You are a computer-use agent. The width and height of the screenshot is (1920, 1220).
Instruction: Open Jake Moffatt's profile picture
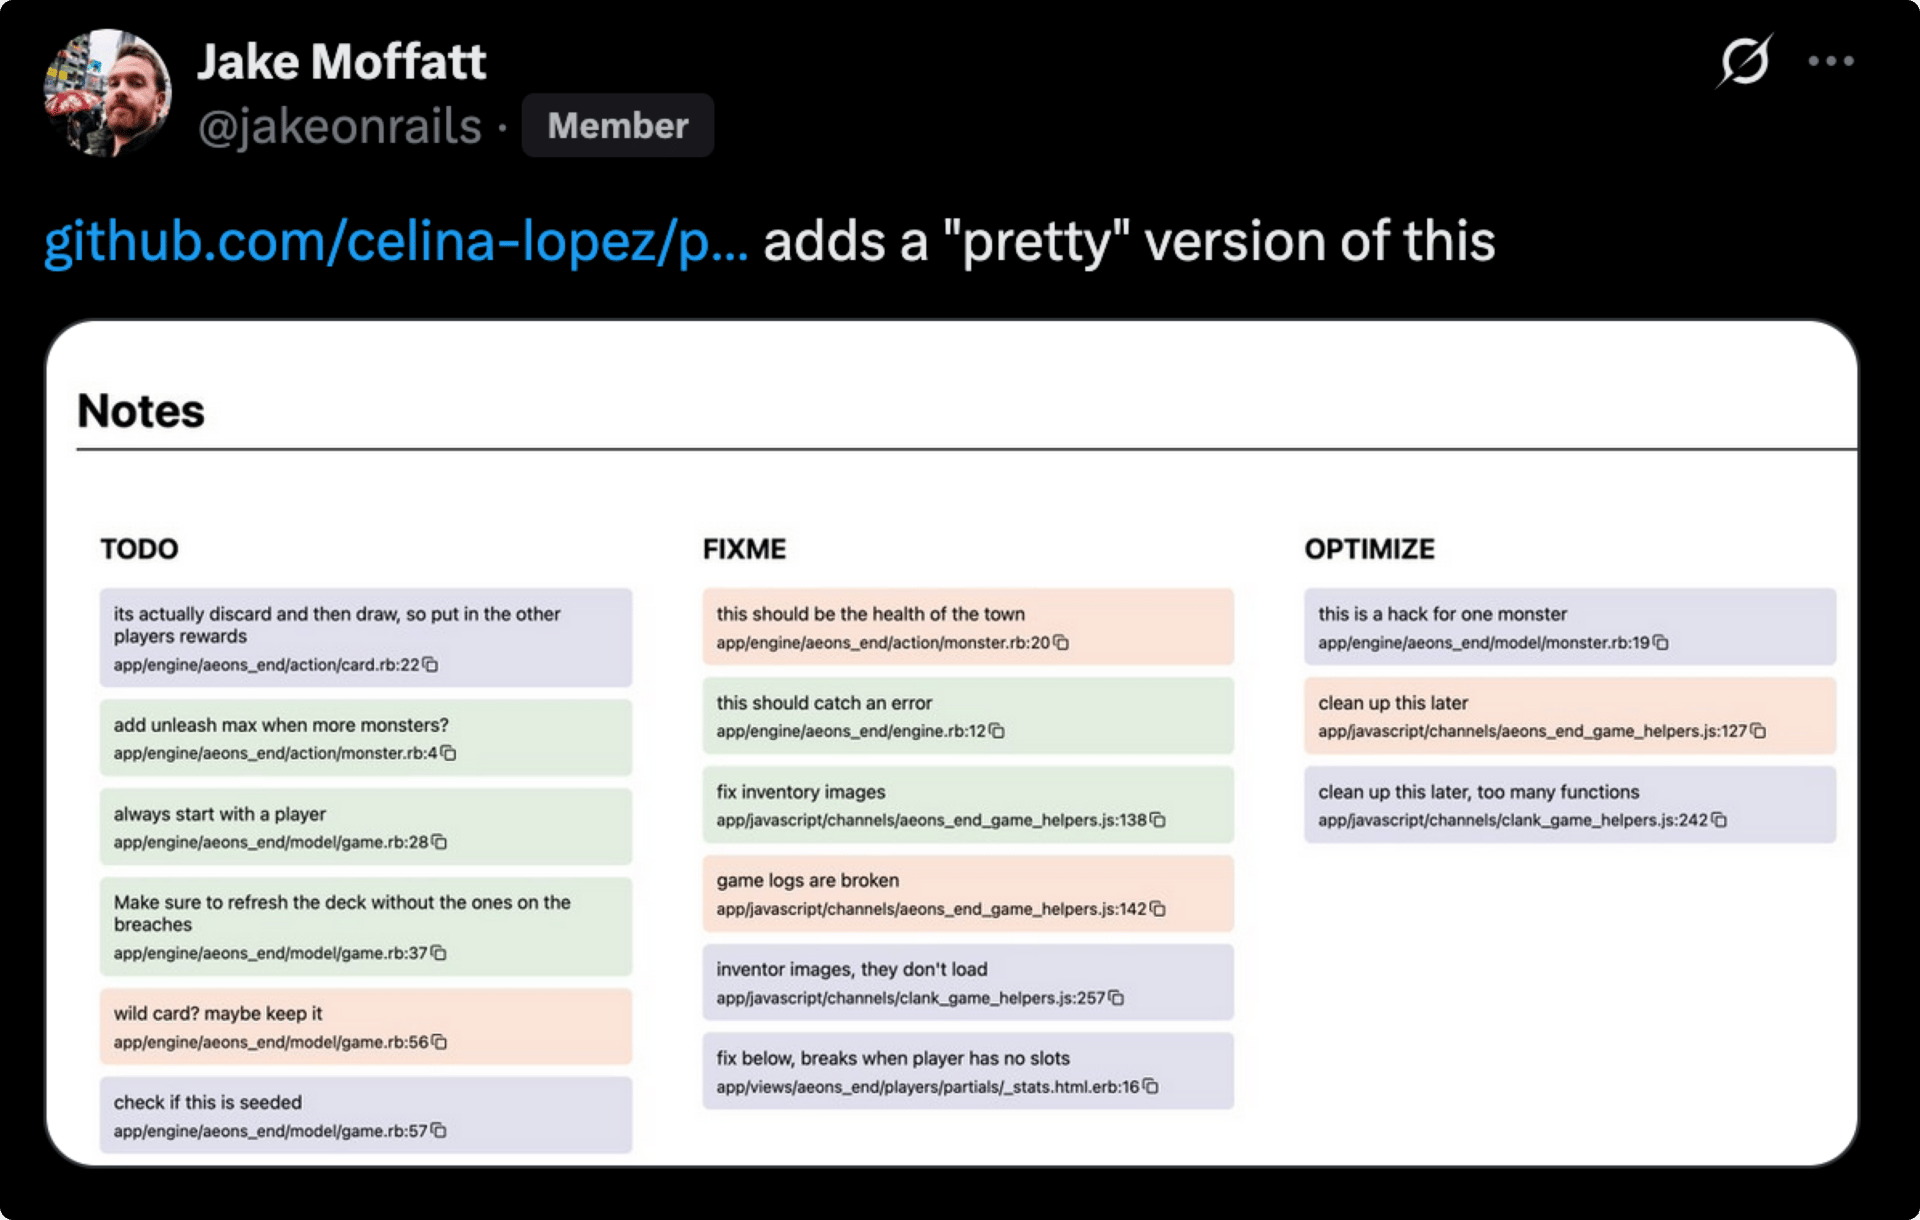tap(108, 93)
